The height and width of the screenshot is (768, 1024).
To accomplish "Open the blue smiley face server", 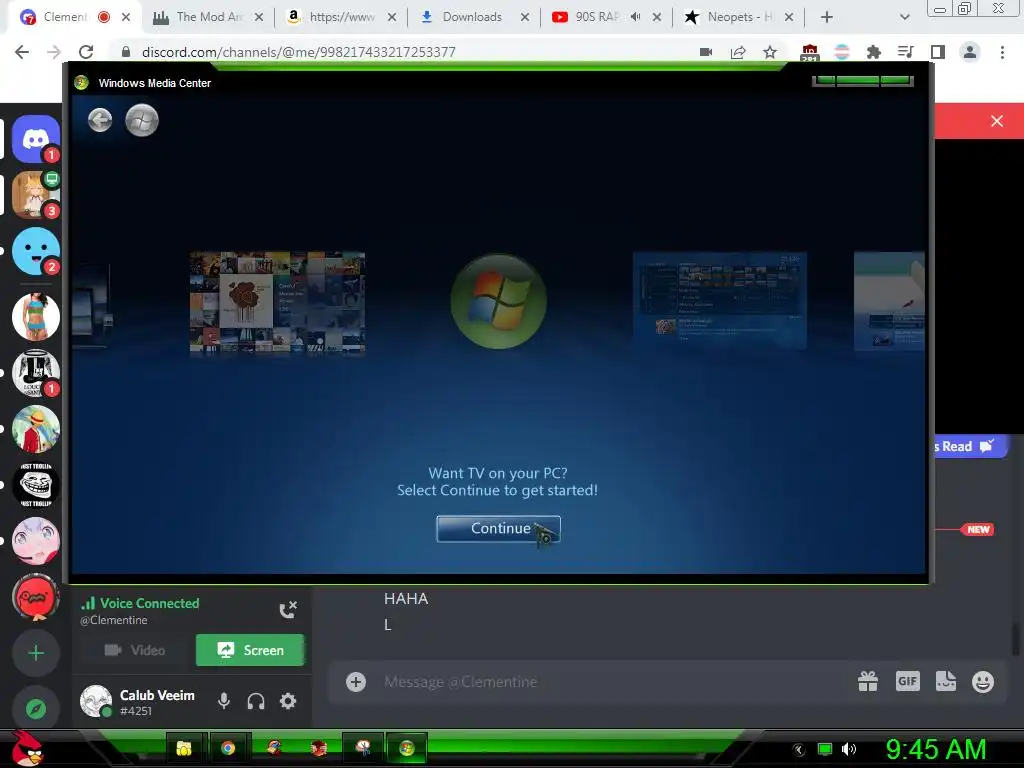I will [35, 251].
